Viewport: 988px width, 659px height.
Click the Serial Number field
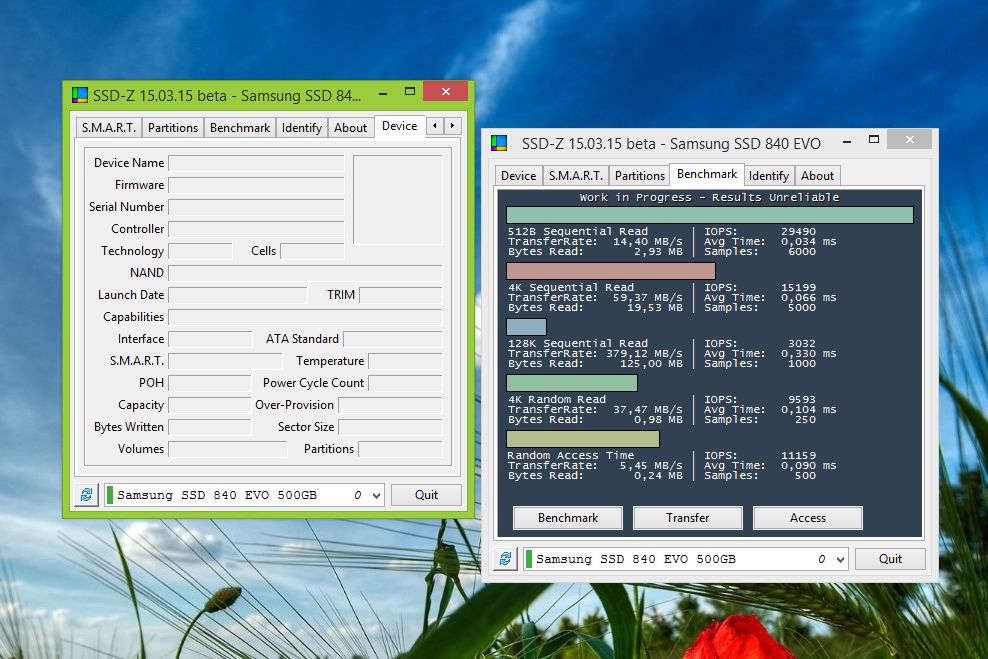pyautogui.click(x=256, y=207)
